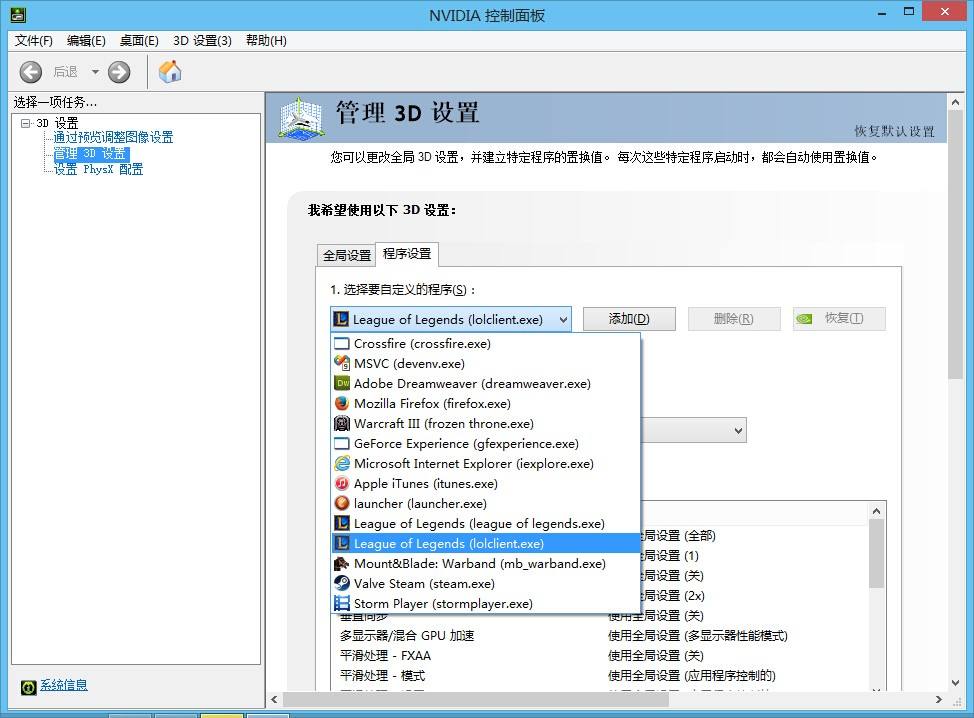The height and width of the screenshot is (718, 974).
Task: Choose Storm Player (stormplayer.exe) entry
Action: pyautogui.click(x=486, y=603)
